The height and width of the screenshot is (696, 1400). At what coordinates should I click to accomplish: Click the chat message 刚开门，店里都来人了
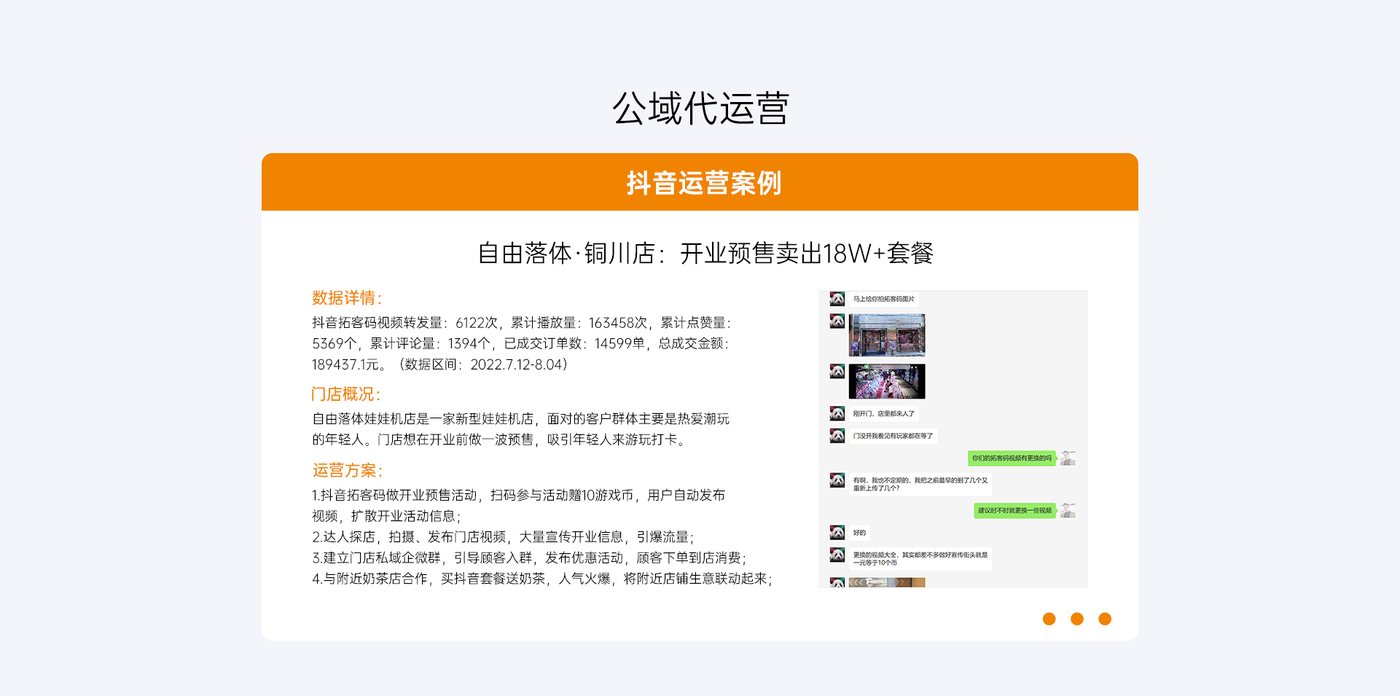click(884, 413)
